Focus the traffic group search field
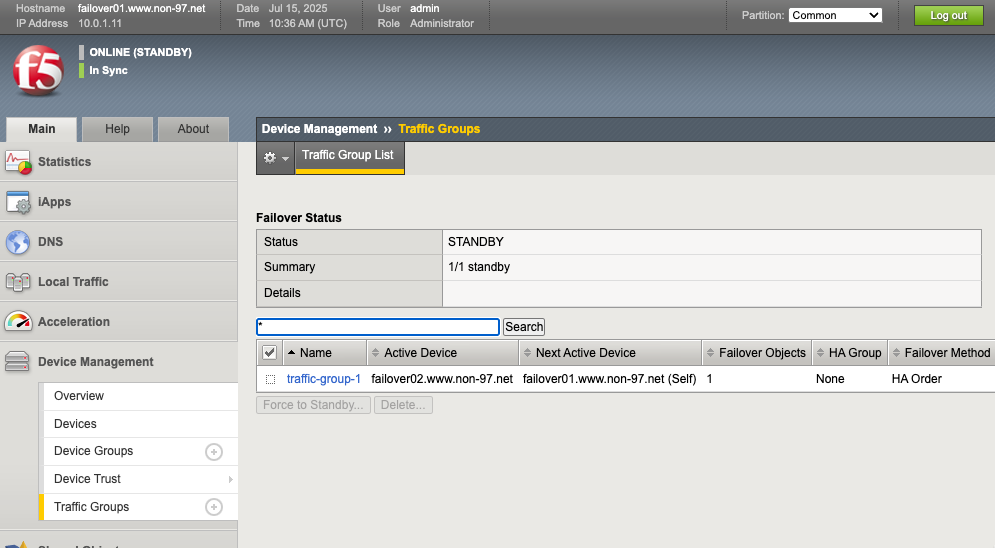This screenshot has width=995, height=548. click(378, 327)
